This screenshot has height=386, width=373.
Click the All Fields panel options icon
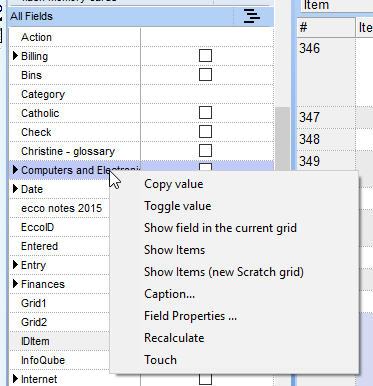coord(252,16)
